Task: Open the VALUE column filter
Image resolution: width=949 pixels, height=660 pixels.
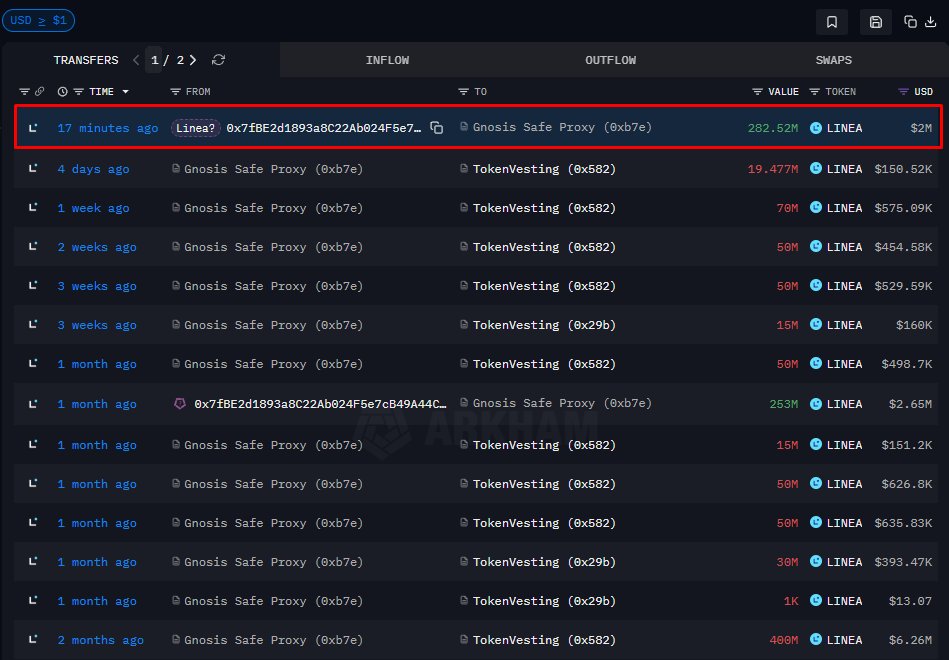Action: tap(757, 91)
